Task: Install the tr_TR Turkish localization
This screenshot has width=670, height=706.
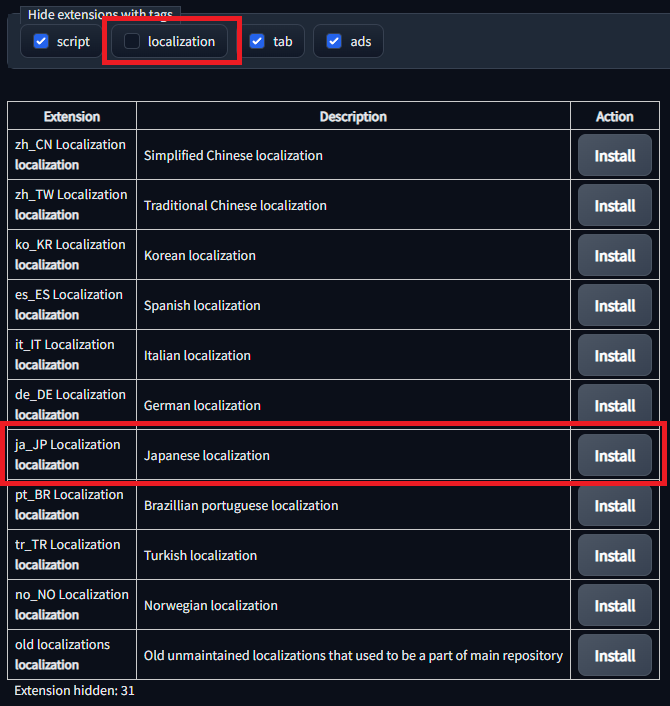Action: pos(615,556)
